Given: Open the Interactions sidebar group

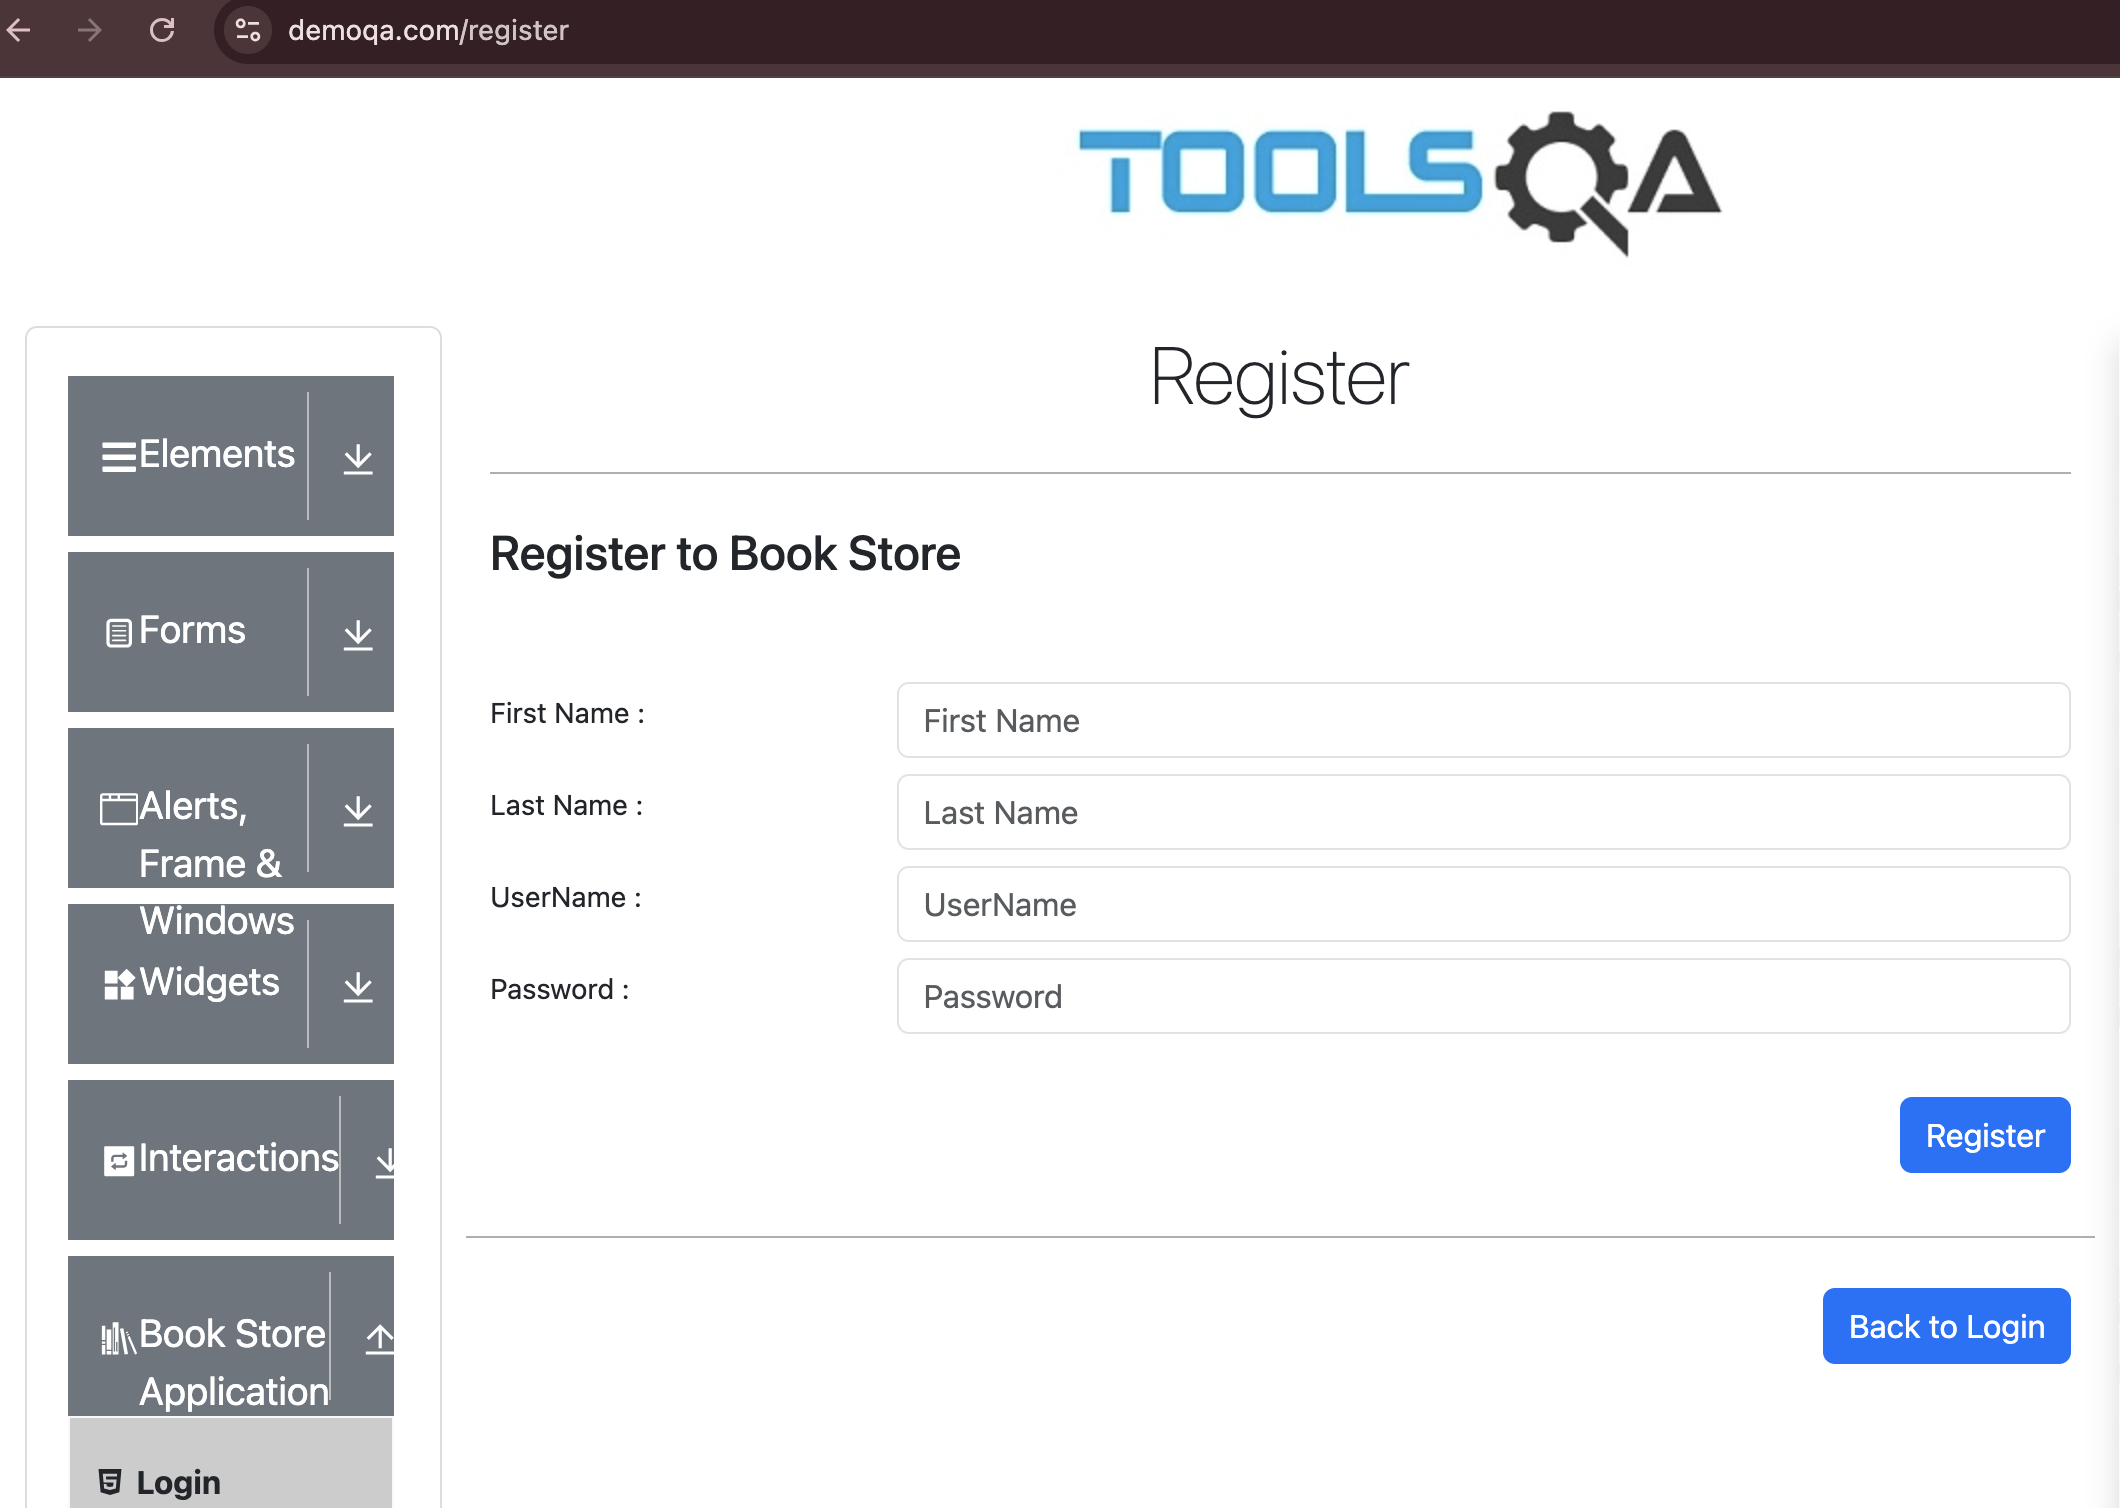Looking at the screenshot, I should [x=231, y=1160].
